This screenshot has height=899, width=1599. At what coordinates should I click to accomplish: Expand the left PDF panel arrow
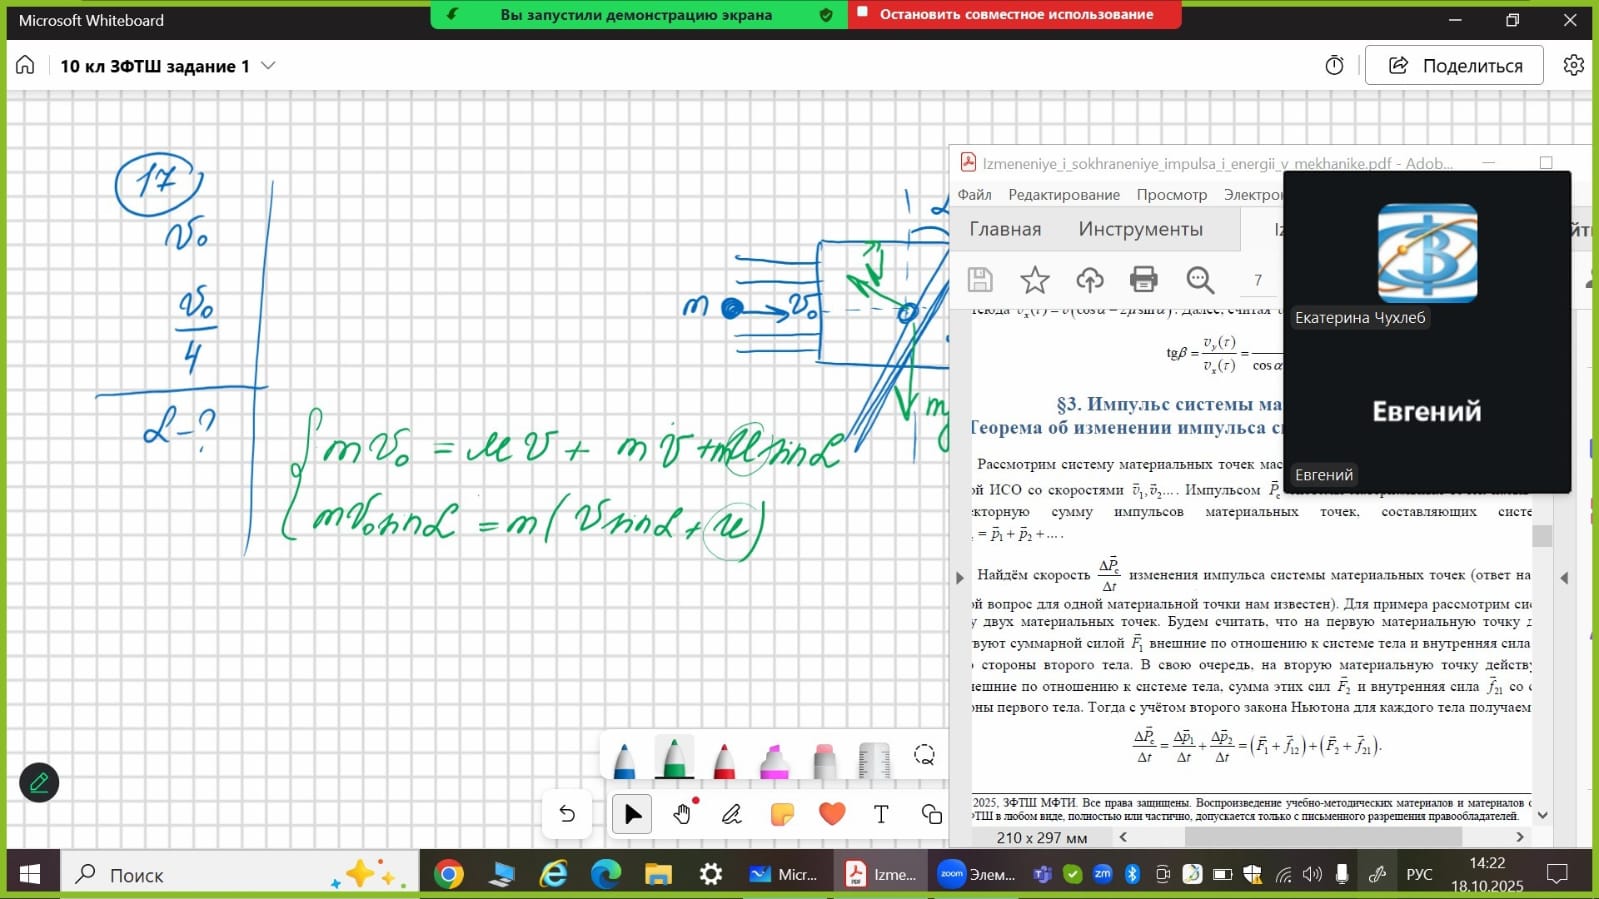coord(960,577)
